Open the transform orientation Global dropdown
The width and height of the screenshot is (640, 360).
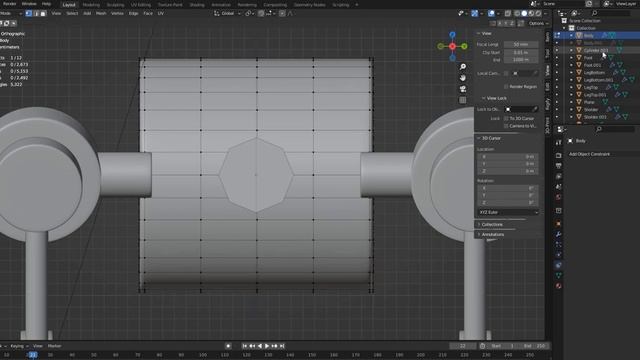228,13
